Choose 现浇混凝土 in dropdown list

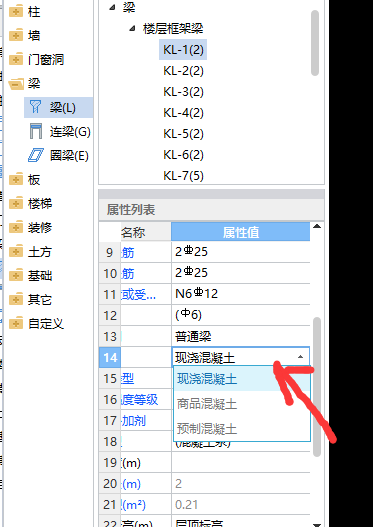pyautogui.click(x=242, y=379)
